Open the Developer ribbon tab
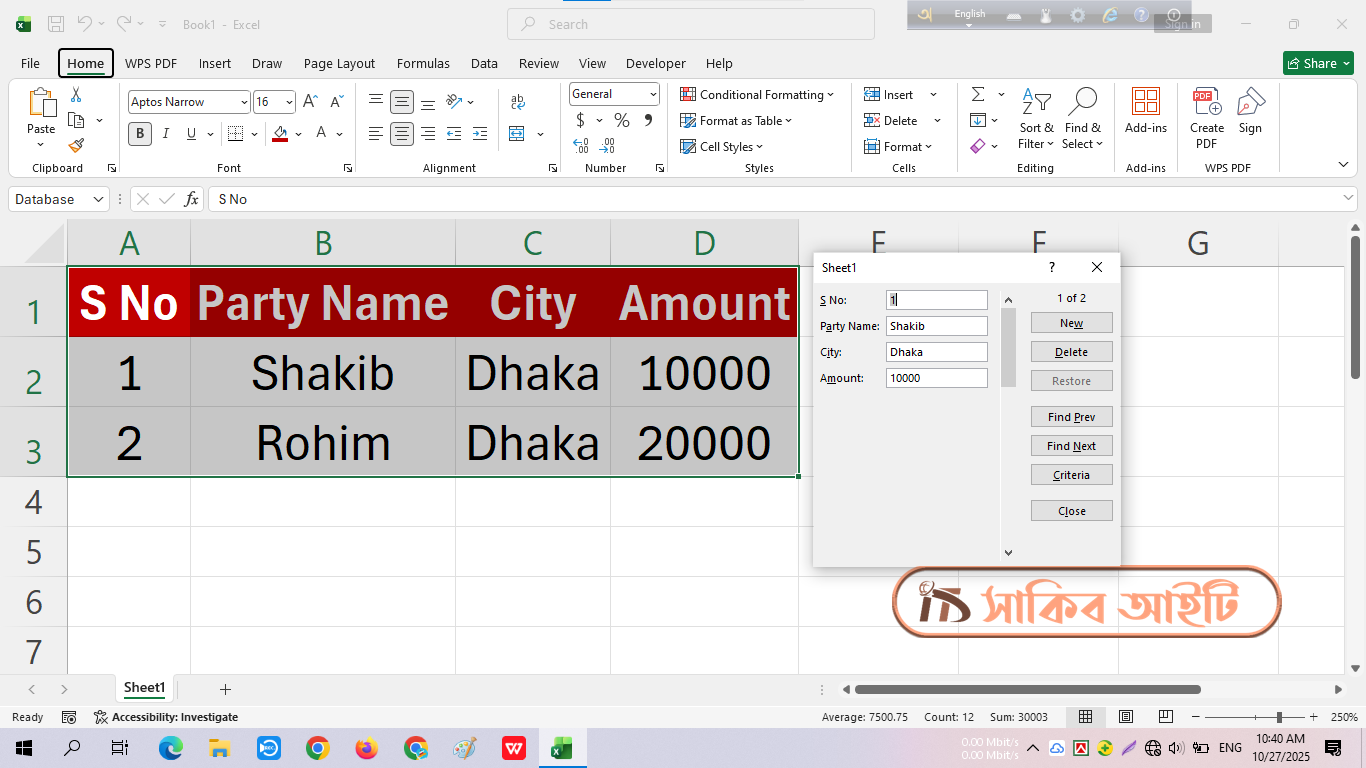1366x768 pixels. [655, 63]
